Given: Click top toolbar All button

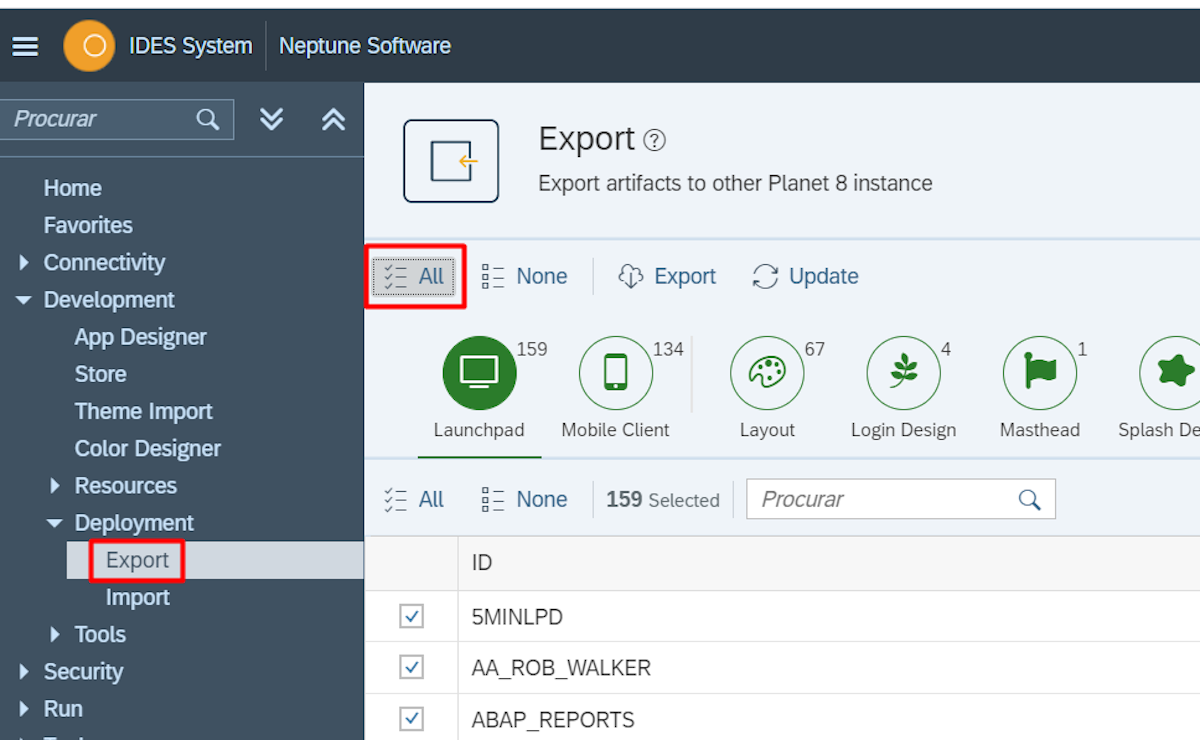Looking at the screenshot, I should [x=414, y=277].
